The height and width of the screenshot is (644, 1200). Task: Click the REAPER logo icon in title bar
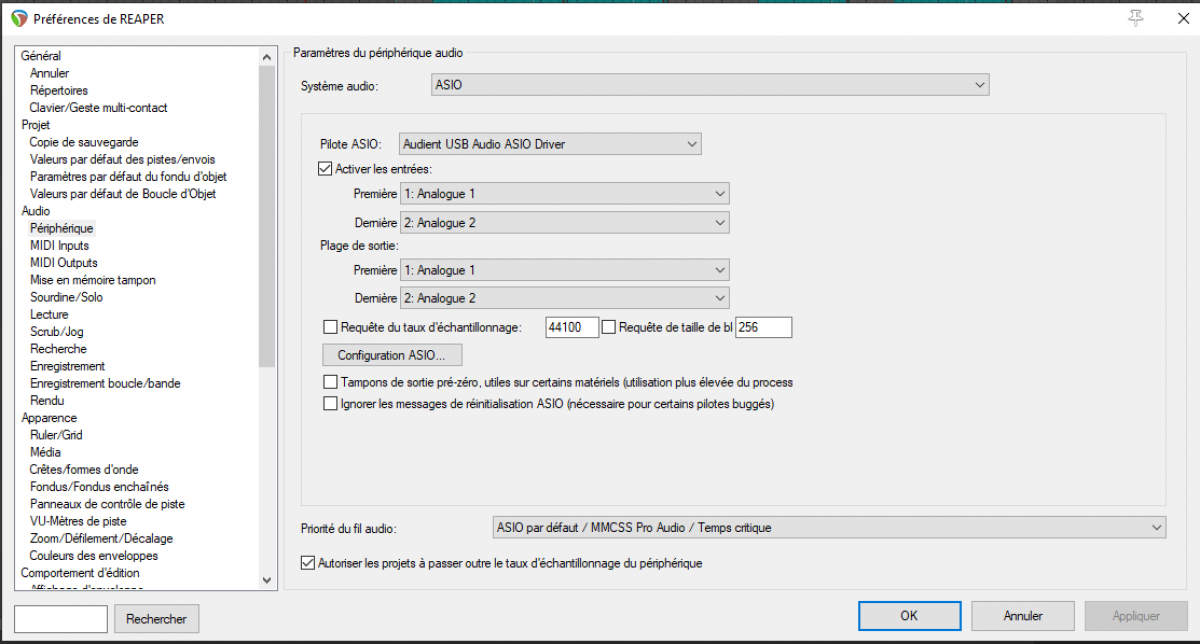pyautogui.click(x=19, y=19)
